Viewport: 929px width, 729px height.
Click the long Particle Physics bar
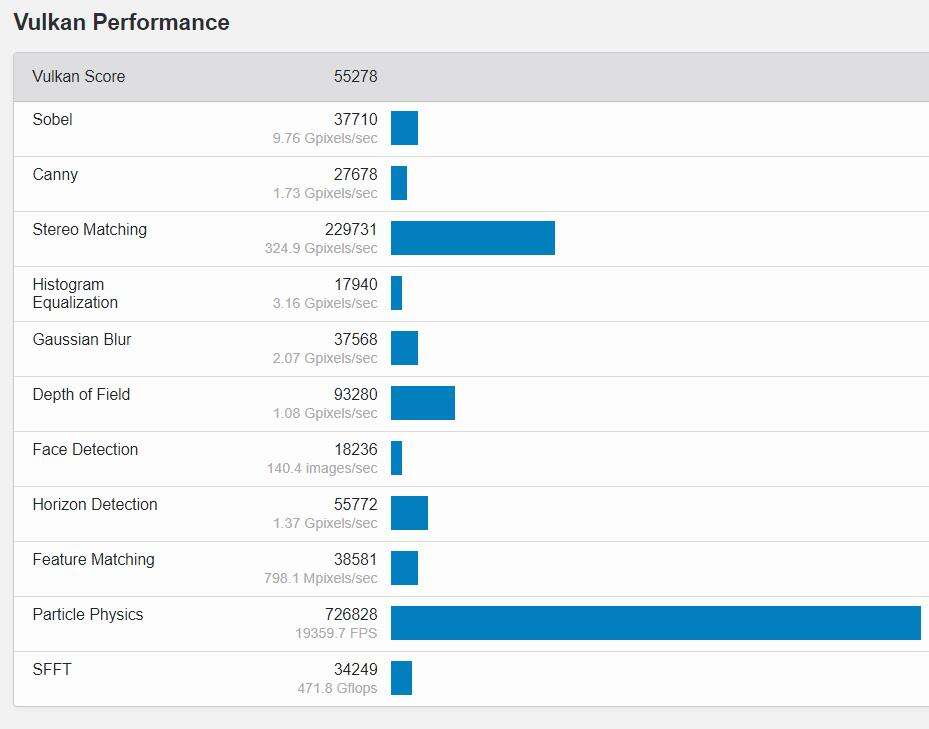click(x=655, y=623)
